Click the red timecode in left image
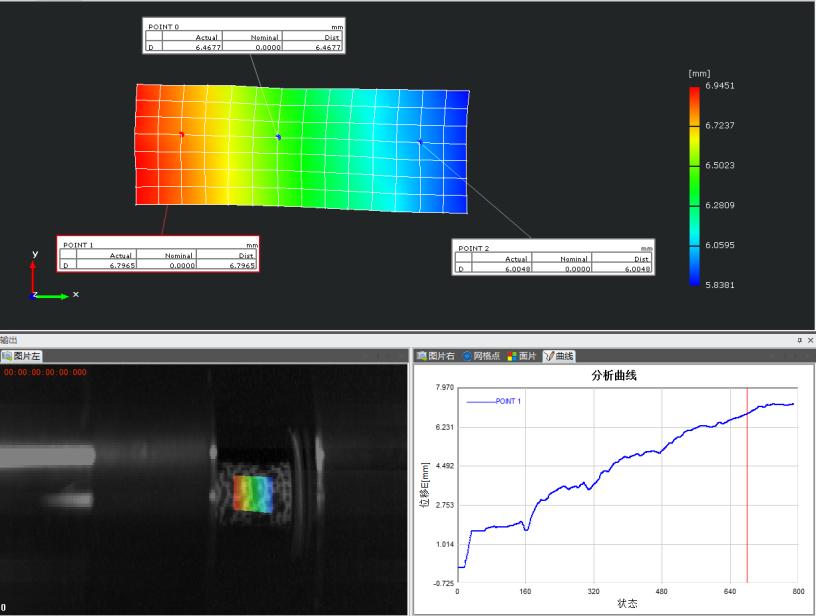The width and height of the screenshot is (816, 616). [x=45, y=372]
